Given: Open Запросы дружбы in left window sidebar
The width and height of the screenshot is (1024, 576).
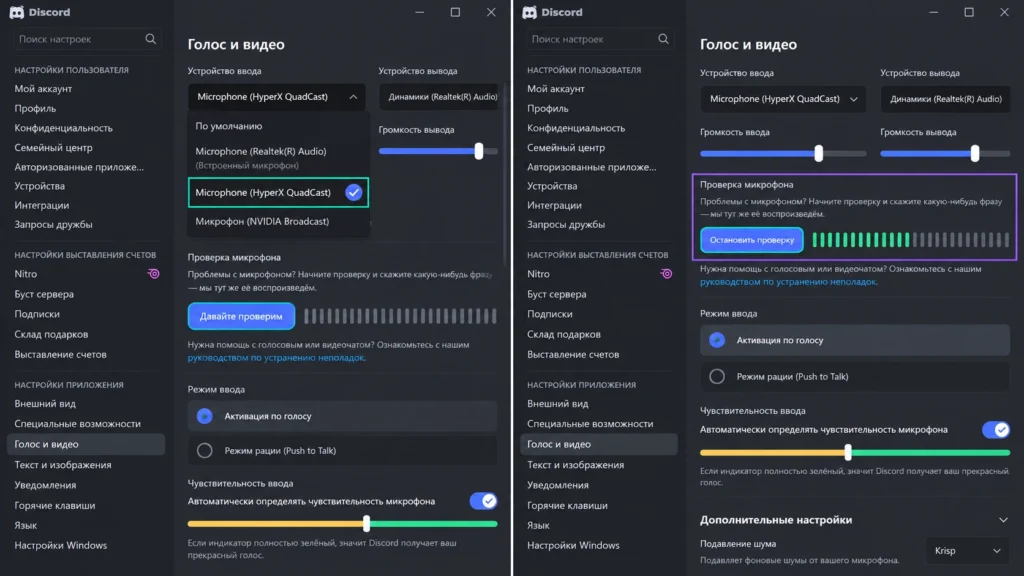Looking at the screenshot, I should click(x=53, y=225).
